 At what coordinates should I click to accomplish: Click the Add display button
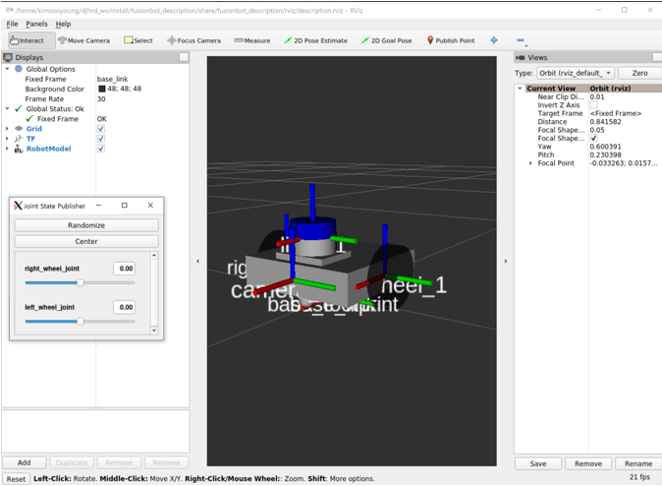coord(24,462)
